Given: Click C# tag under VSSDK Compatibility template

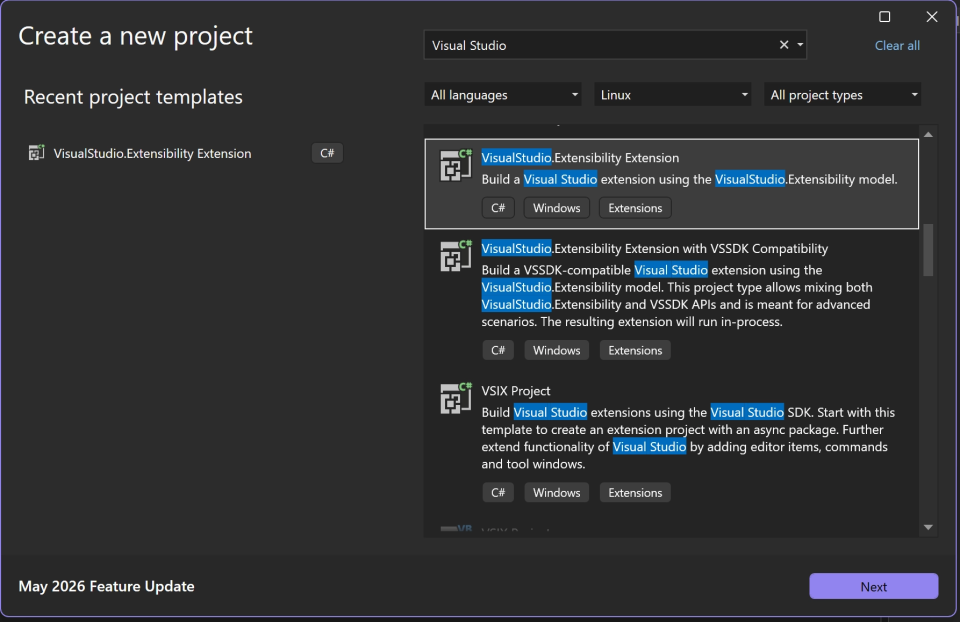Looking at the screenshot, I should tap(498, 350).
